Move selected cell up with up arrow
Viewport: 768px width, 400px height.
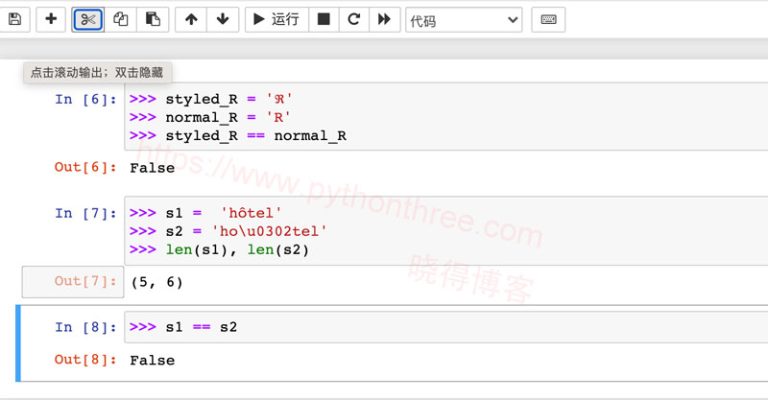191,19
